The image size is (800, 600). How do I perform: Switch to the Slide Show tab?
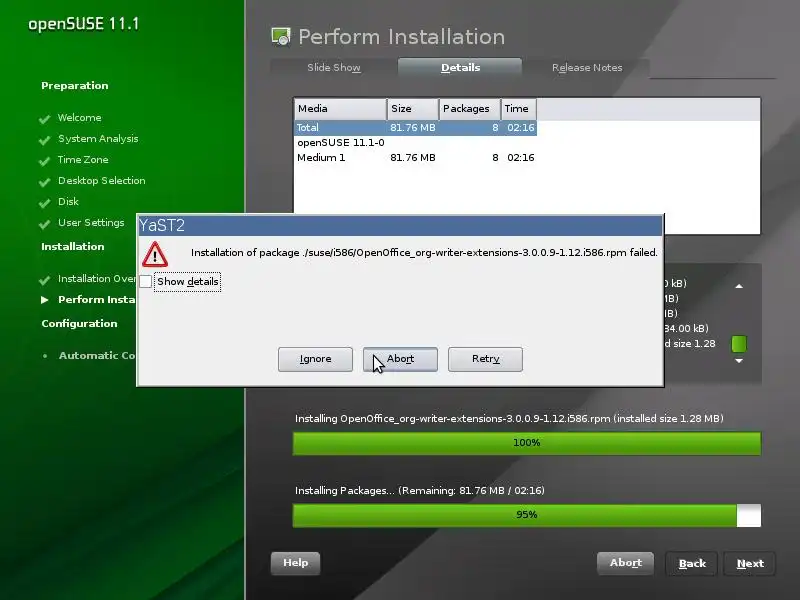[x=334, y=67]
